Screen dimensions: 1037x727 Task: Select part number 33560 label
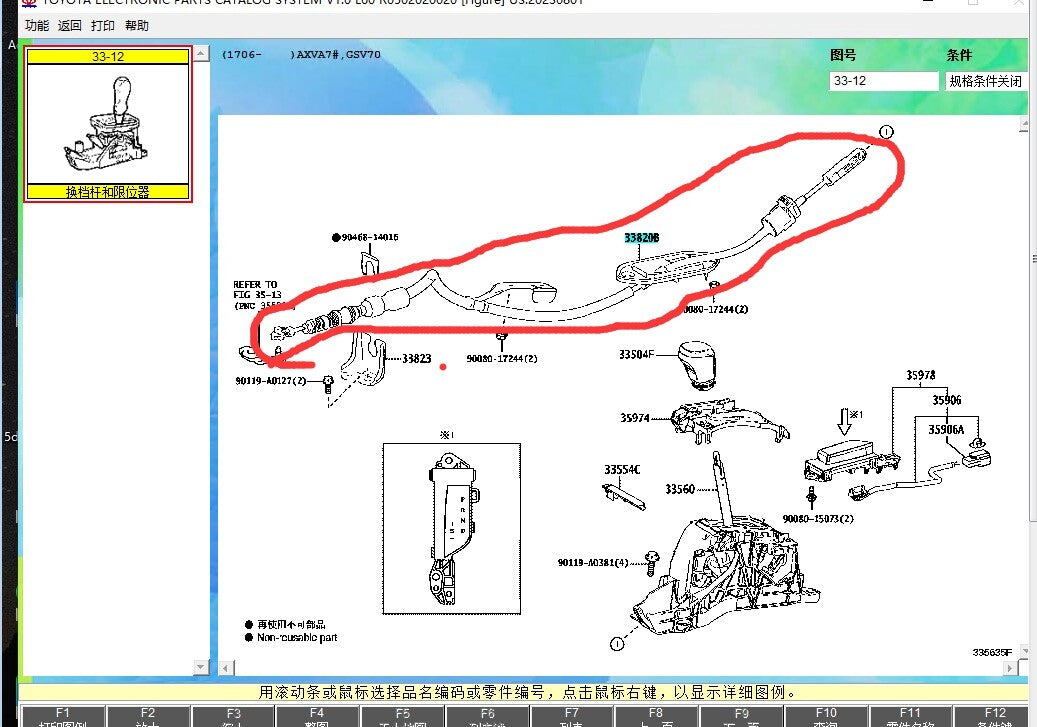tap(680, 490)
